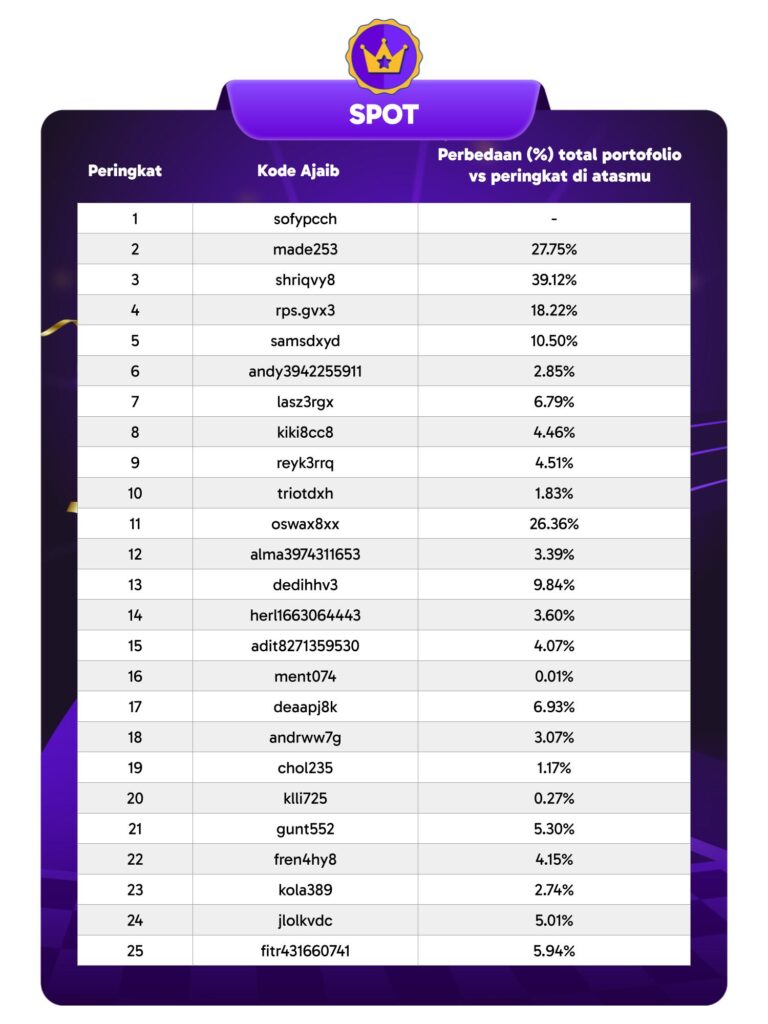Click the gold crown badge icon
This screenshot has height=1024, width=768.
[x=384, y=56]
